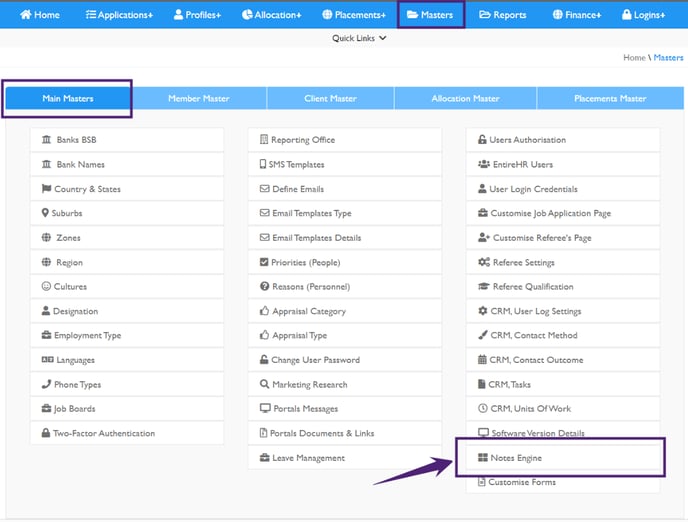Image resolution: width=688 pixels, height=522 pixels.
Task: Click the globe icon next to Zones
Action: [x=46, y=237]
